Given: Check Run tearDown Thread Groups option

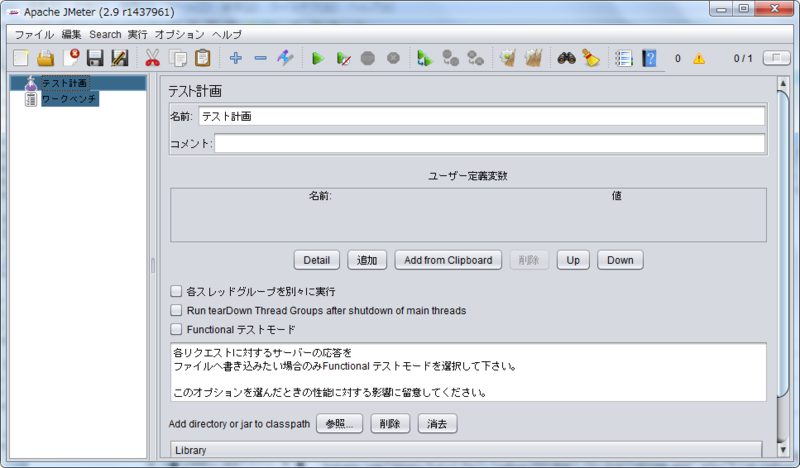Looking at the screenshot, I should (176, 310).
